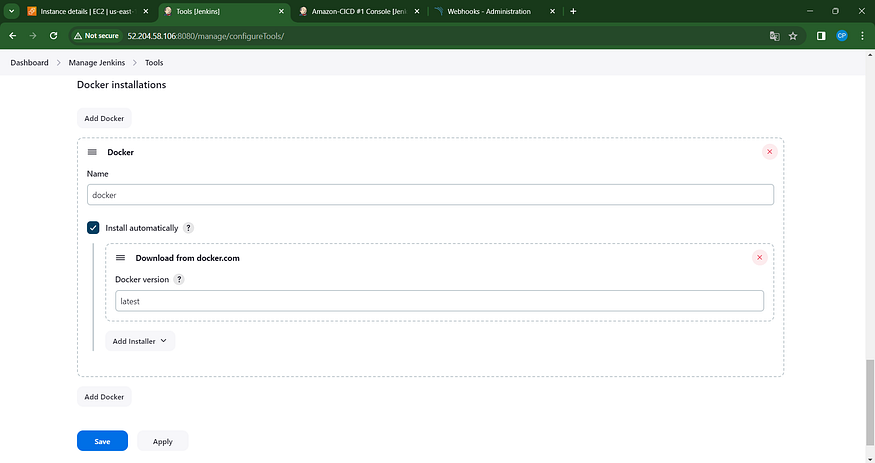Click the Not secure site info badge
This screenshot has height=463, width=875.
[x=97, y=36]
